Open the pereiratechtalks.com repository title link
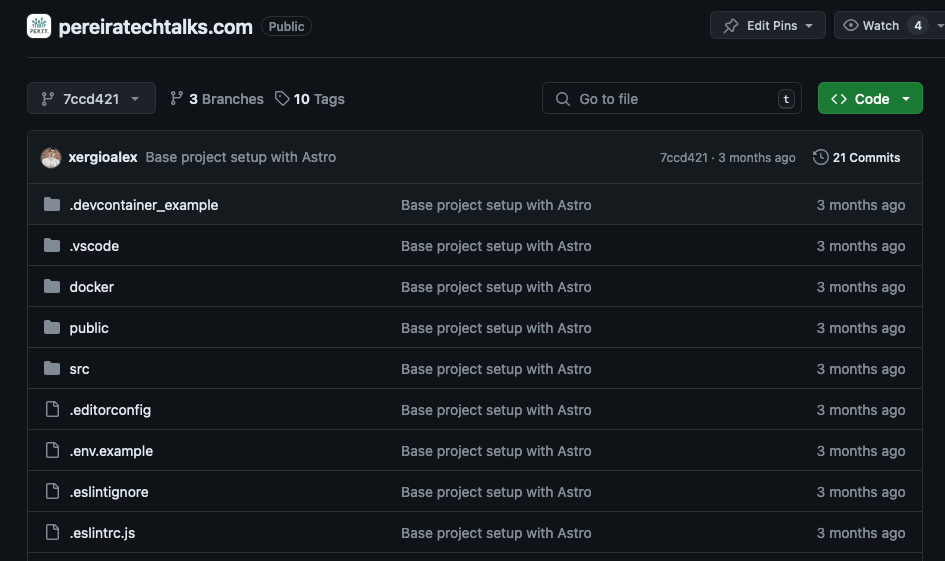 155,27
